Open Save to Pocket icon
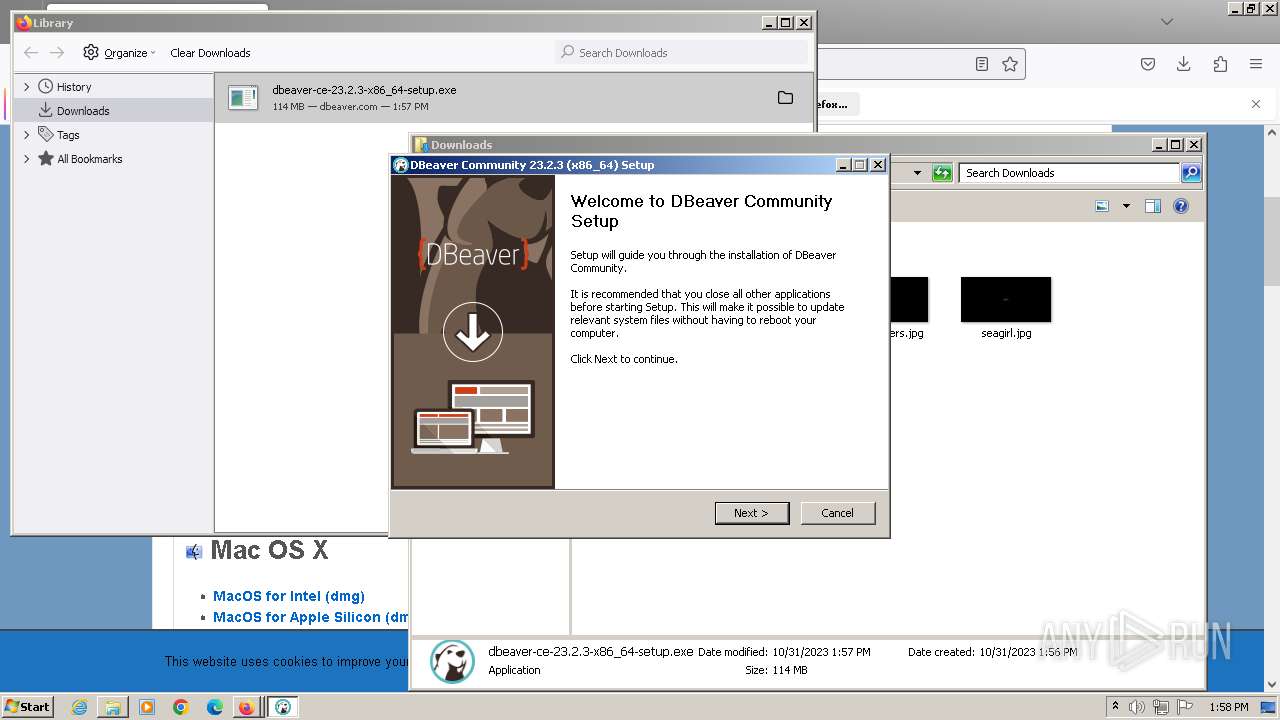1280x720 pixels. (x=1148, y=64)
